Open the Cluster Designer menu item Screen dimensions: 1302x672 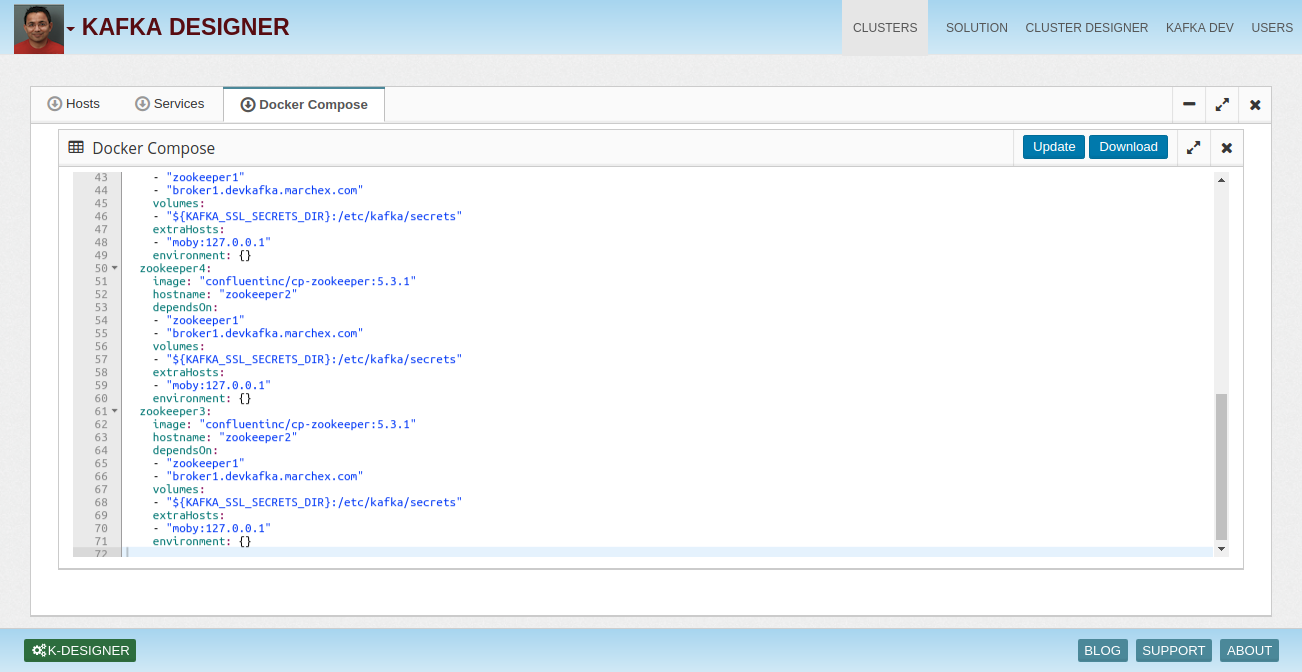1086,28
